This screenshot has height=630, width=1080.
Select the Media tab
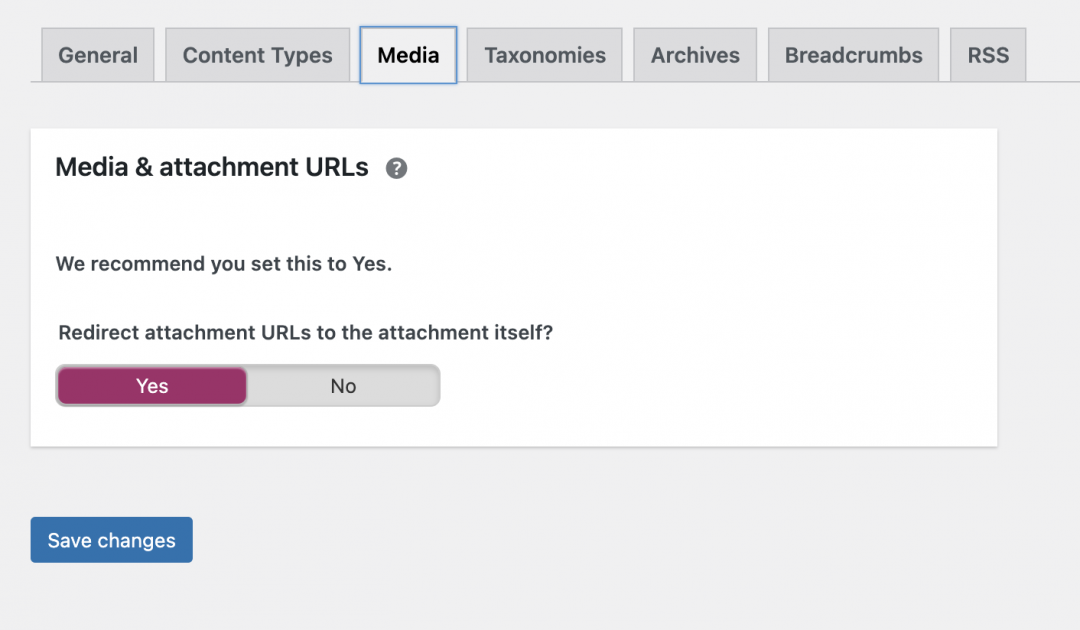(x=408, y=55)
